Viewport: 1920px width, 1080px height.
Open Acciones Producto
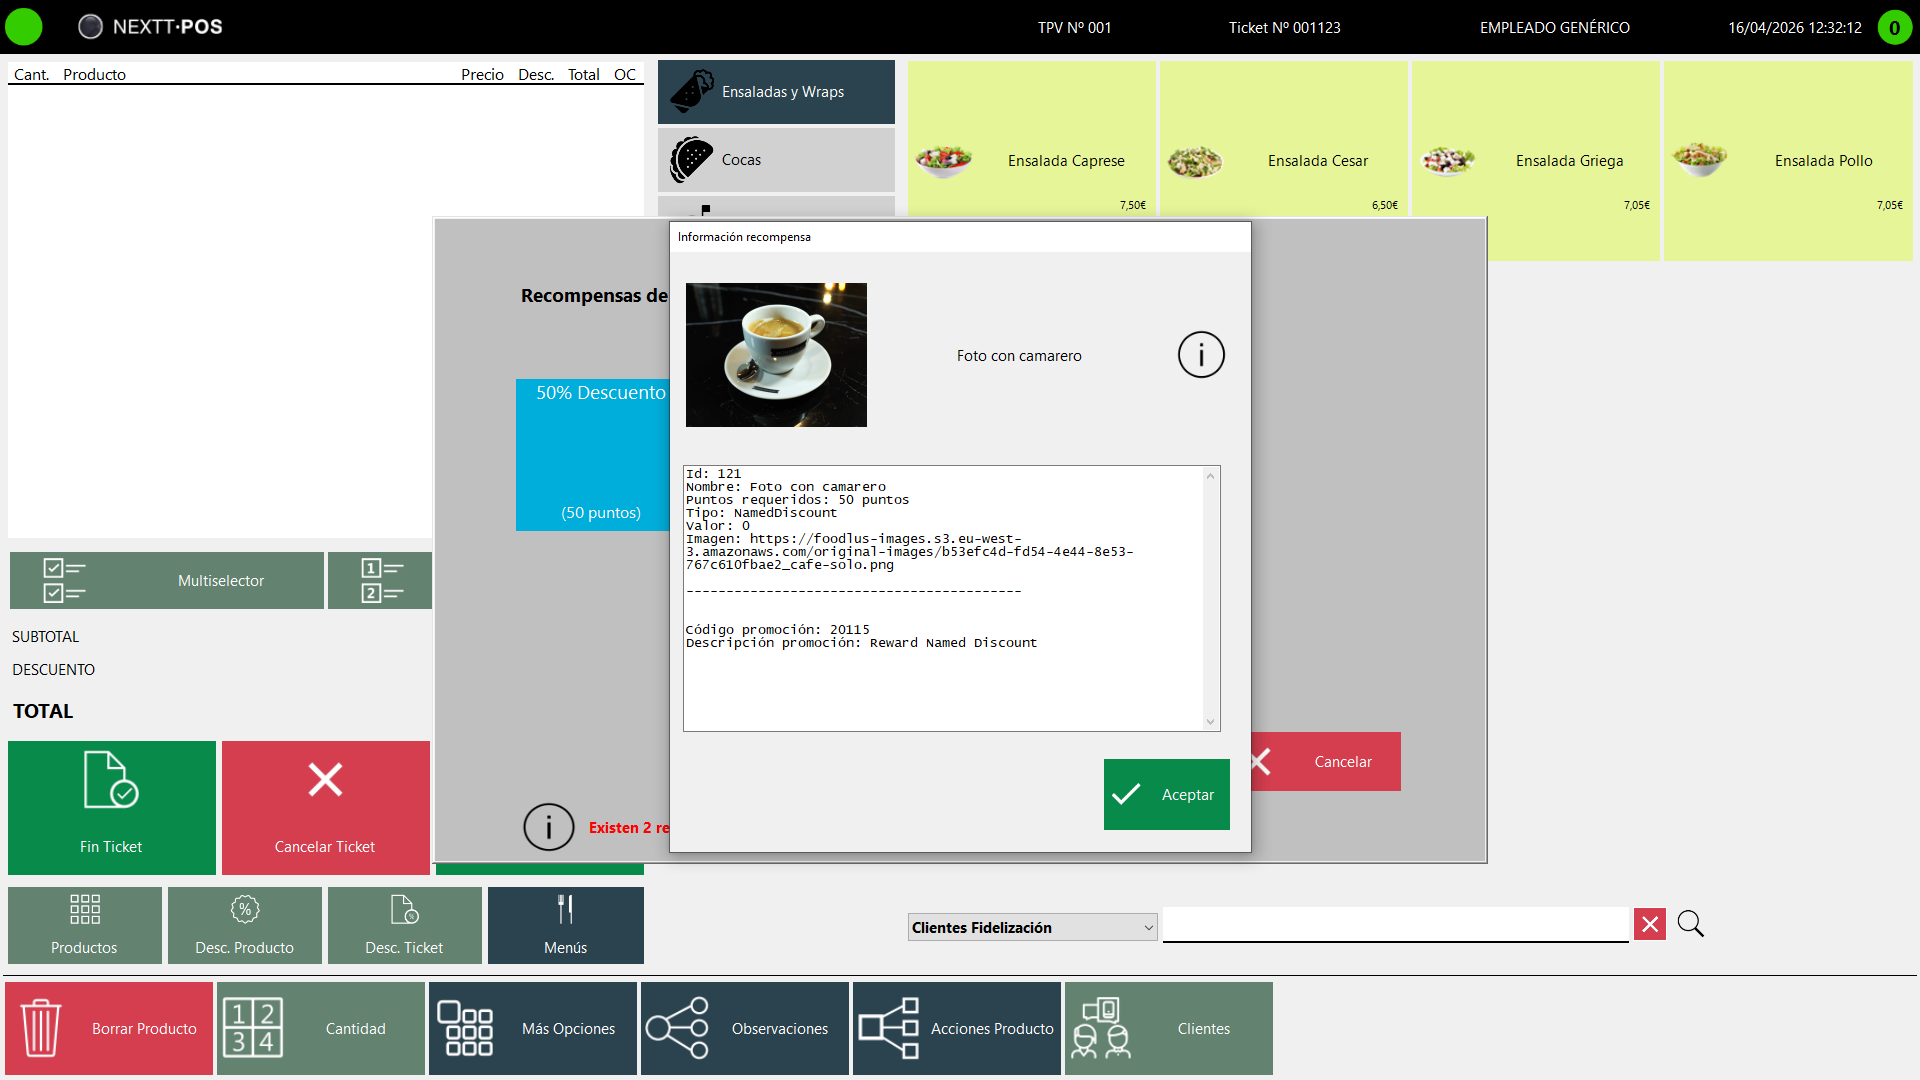click(x=957, y=1028)
